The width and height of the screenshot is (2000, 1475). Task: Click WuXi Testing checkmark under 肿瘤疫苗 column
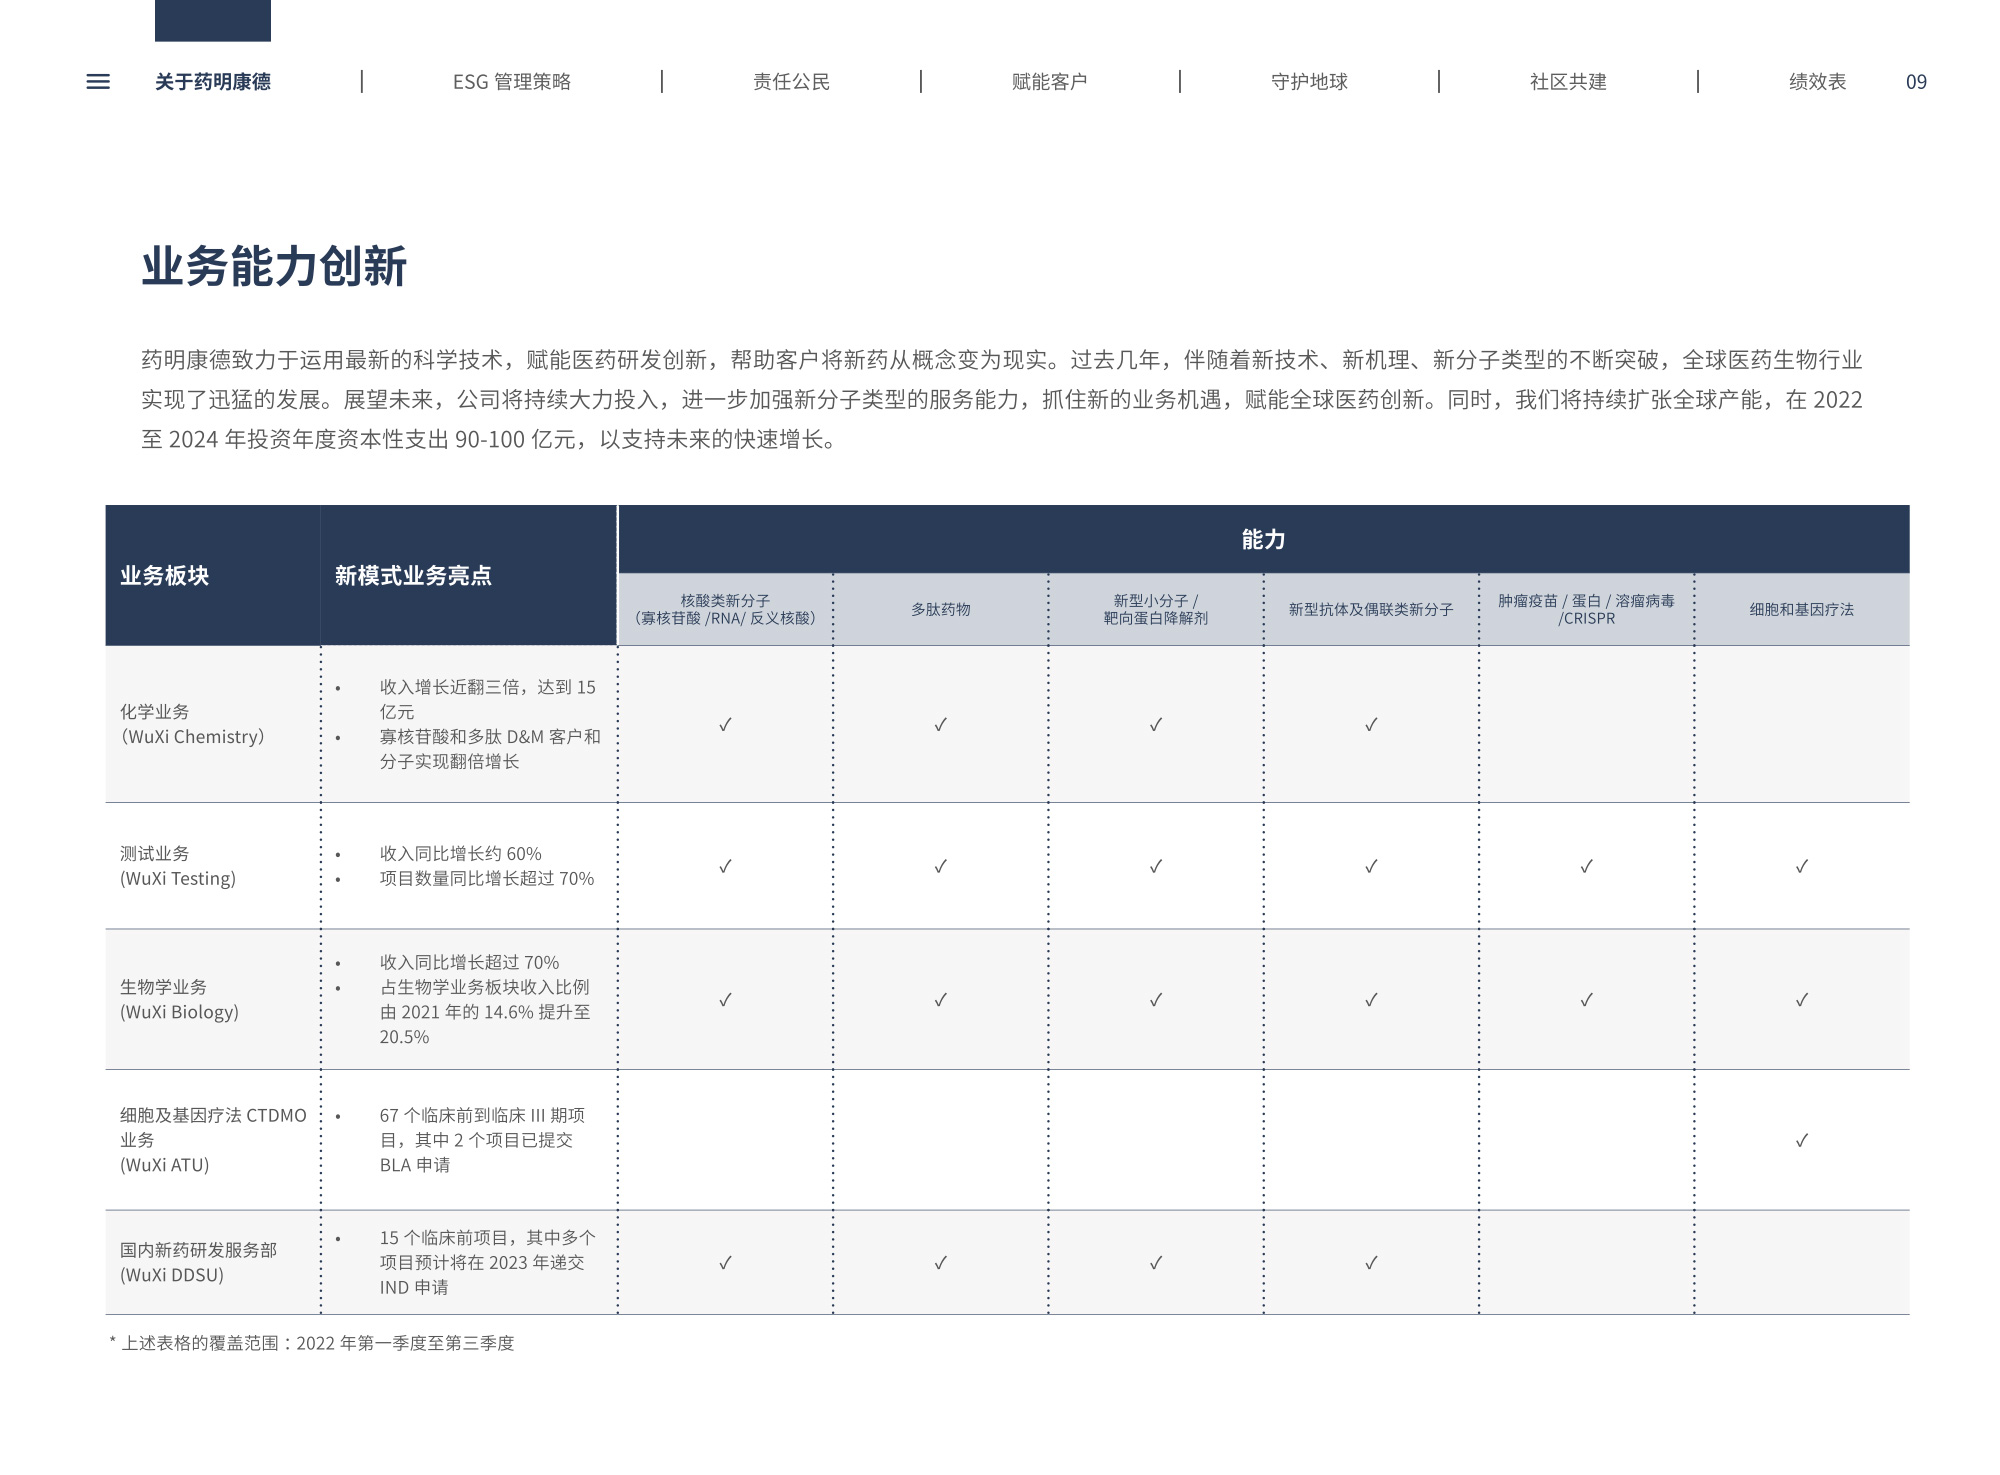[x=1586, y=866]
